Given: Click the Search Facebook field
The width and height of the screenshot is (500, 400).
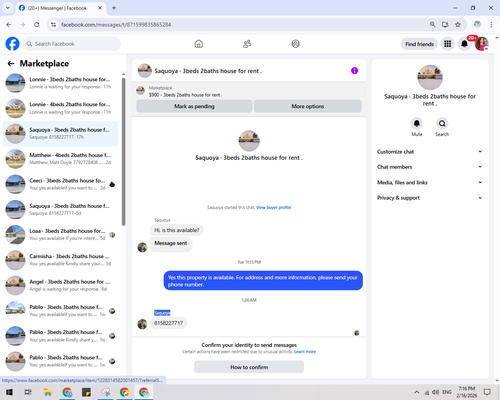Looking at the screenshot, I should point(72,44).
